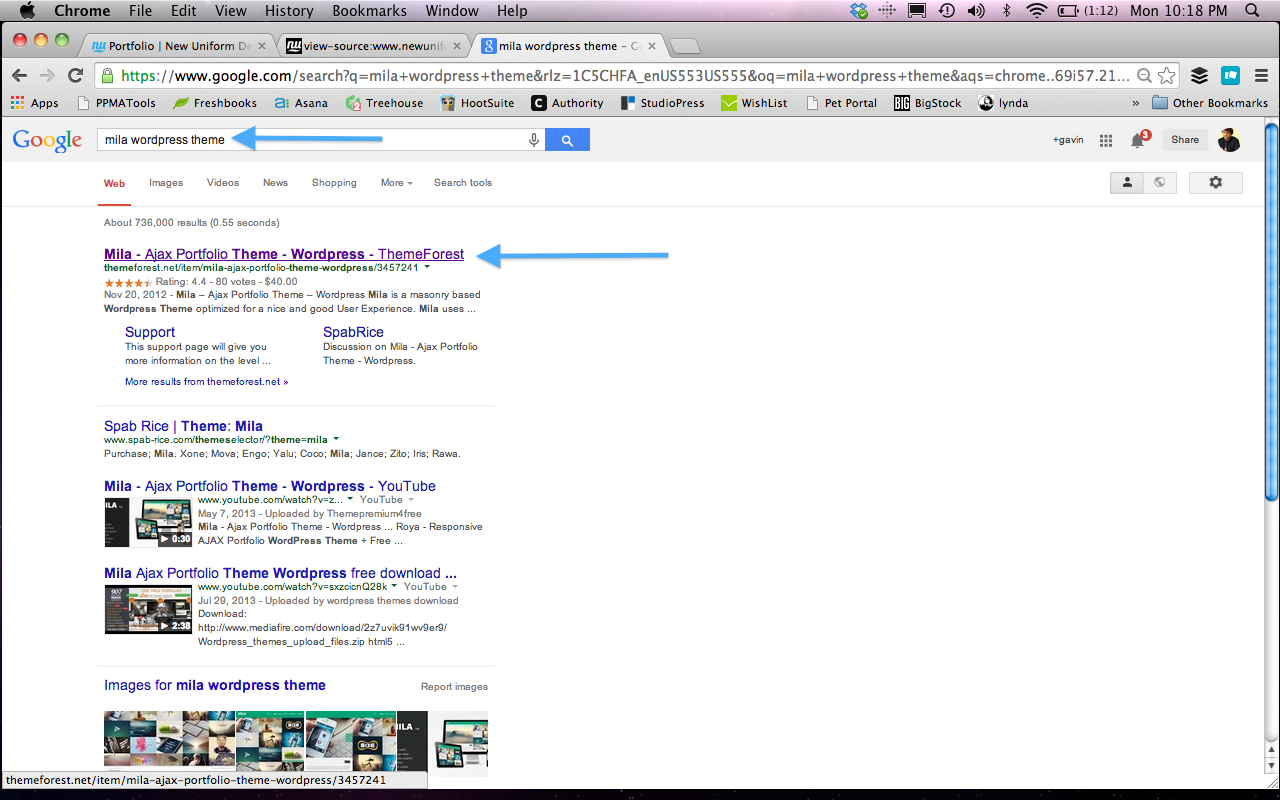Bookmark this page with the star icon
Image resolution: width=1280 pixels, height=800 pixels.
[1165, 76]
